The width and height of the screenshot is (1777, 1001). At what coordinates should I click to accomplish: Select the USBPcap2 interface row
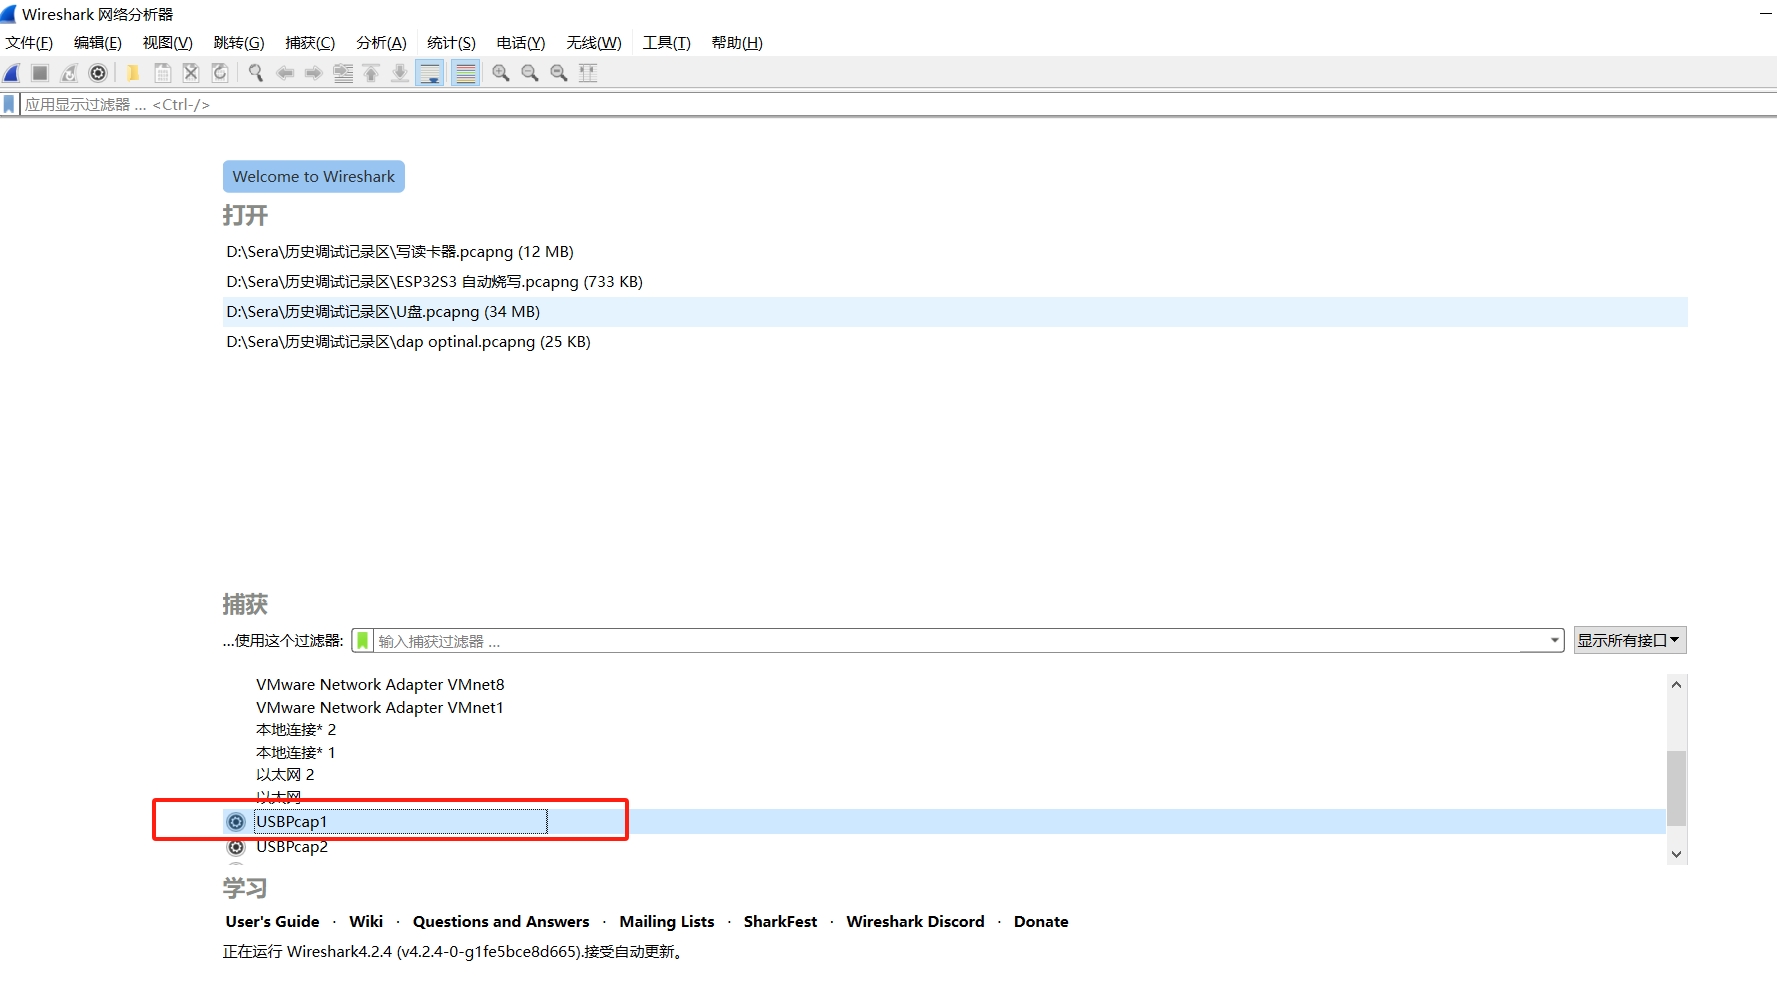pyautogui.click(x=944, y=847)
